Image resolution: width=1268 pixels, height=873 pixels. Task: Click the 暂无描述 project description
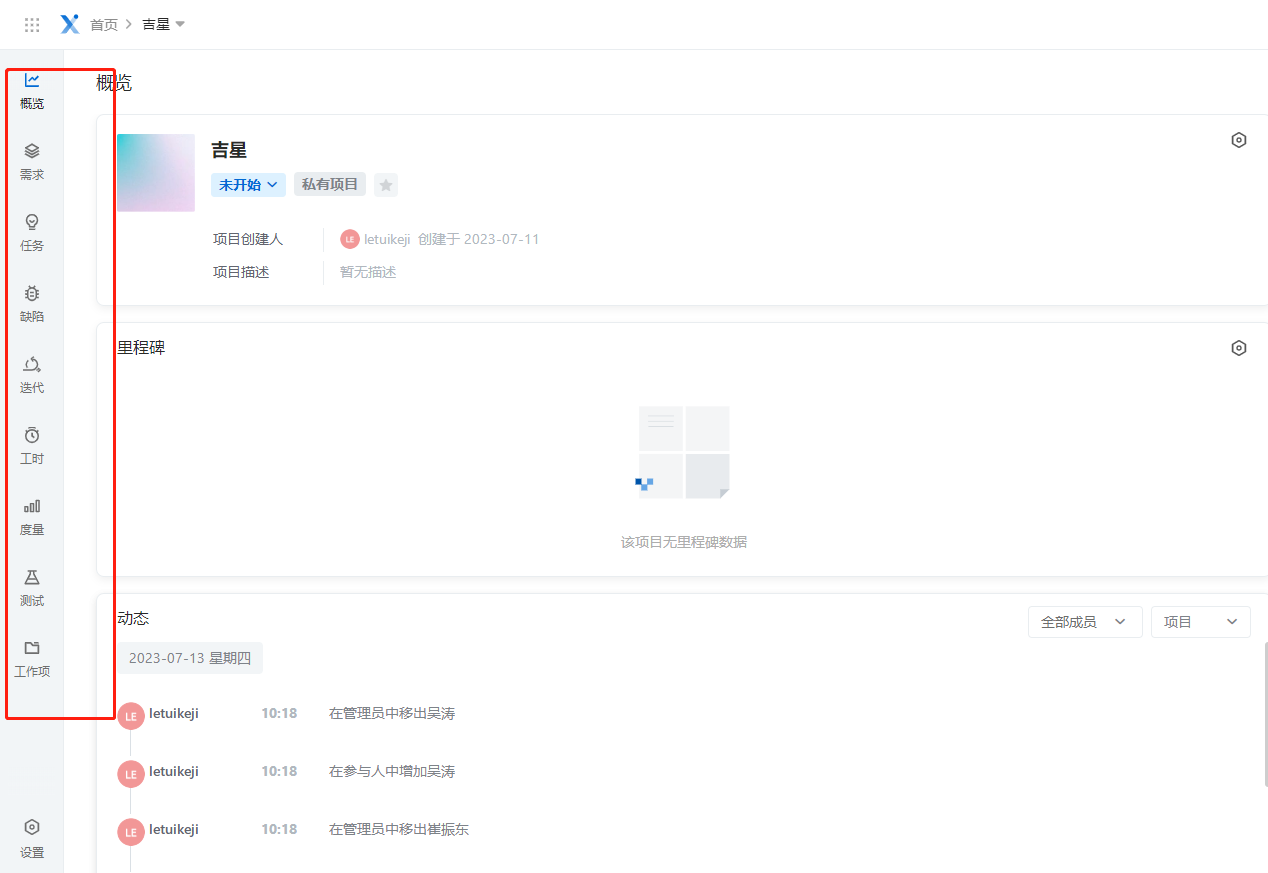[x=368, y=272]
